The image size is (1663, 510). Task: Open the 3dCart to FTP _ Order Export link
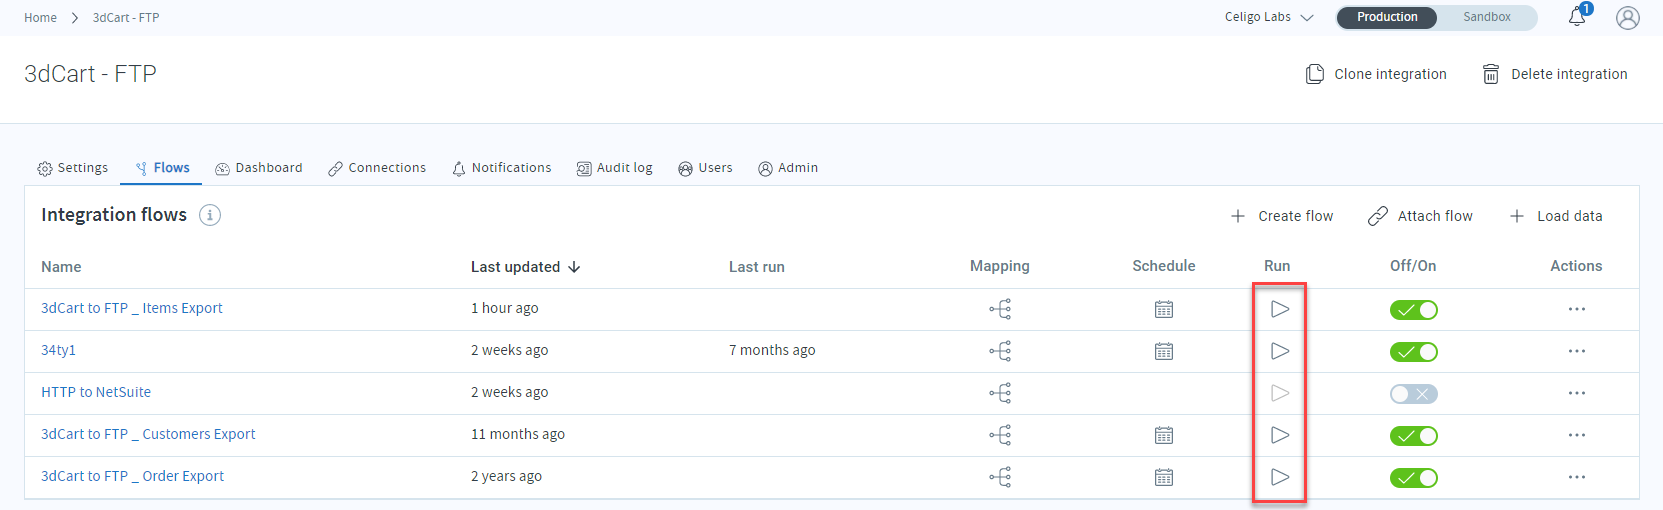click(132, 476)
